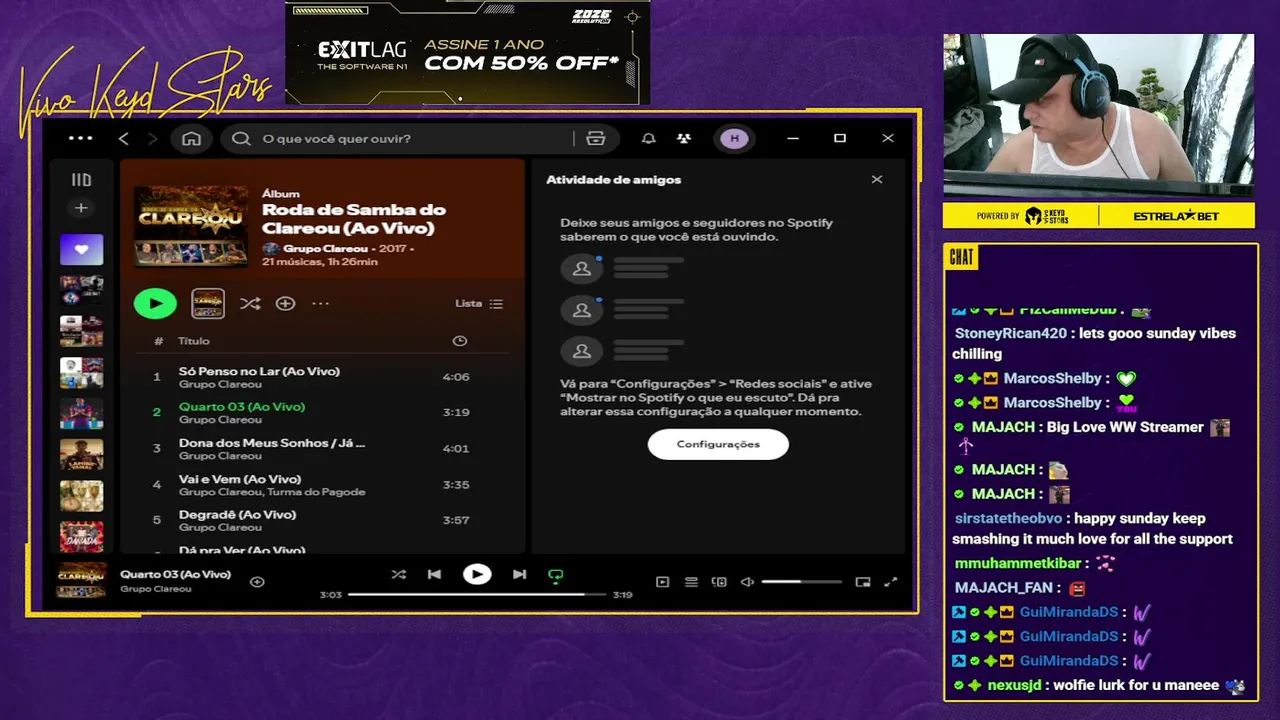The height and width of the screenshot is (720, 1280).
Task: Skip to previous track
Action: pyautogui.click(x=434, y=574)
